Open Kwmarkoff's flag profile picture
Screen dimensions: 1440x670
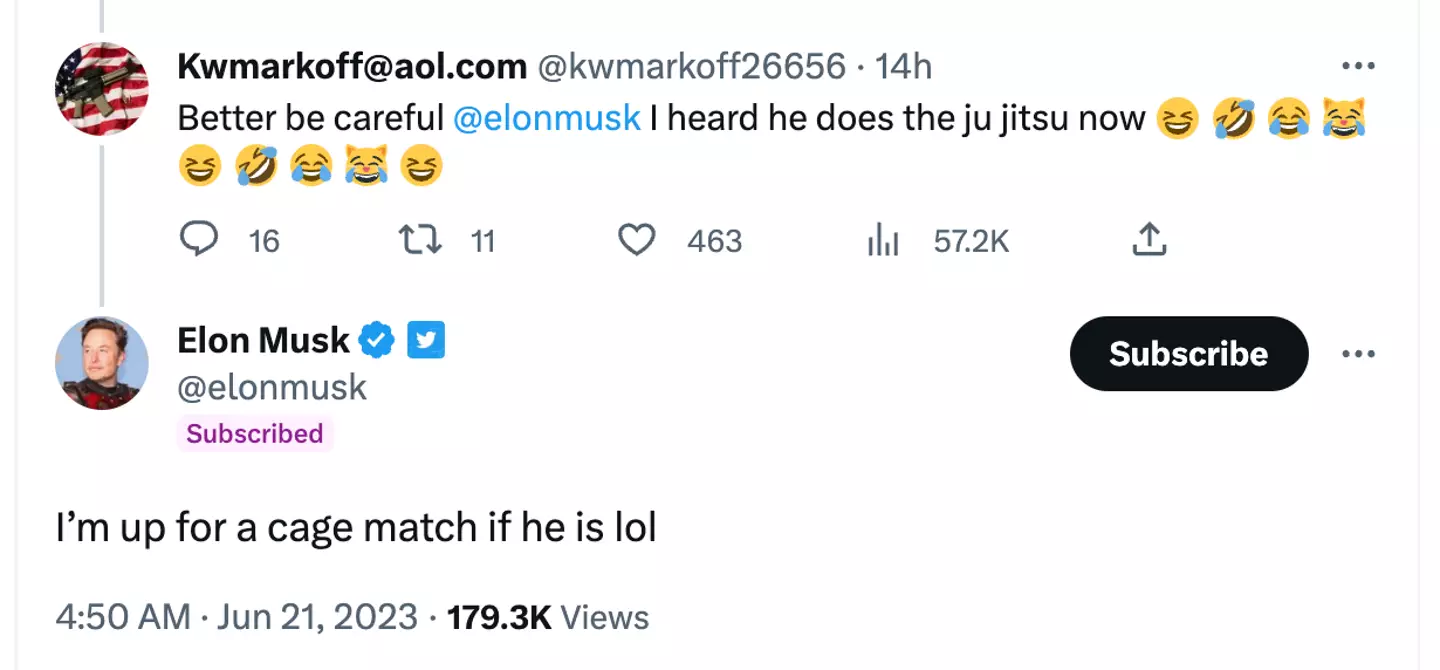[101, 89]
